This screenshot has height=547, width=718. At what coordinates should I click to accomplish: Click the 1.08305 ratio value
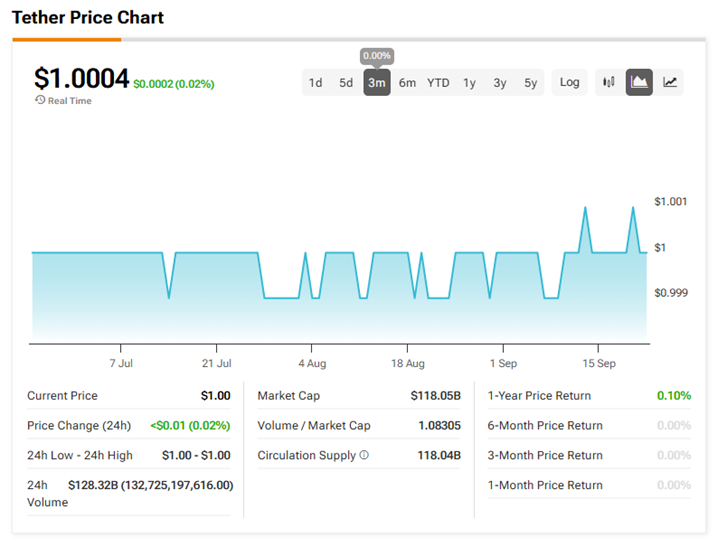440,425
